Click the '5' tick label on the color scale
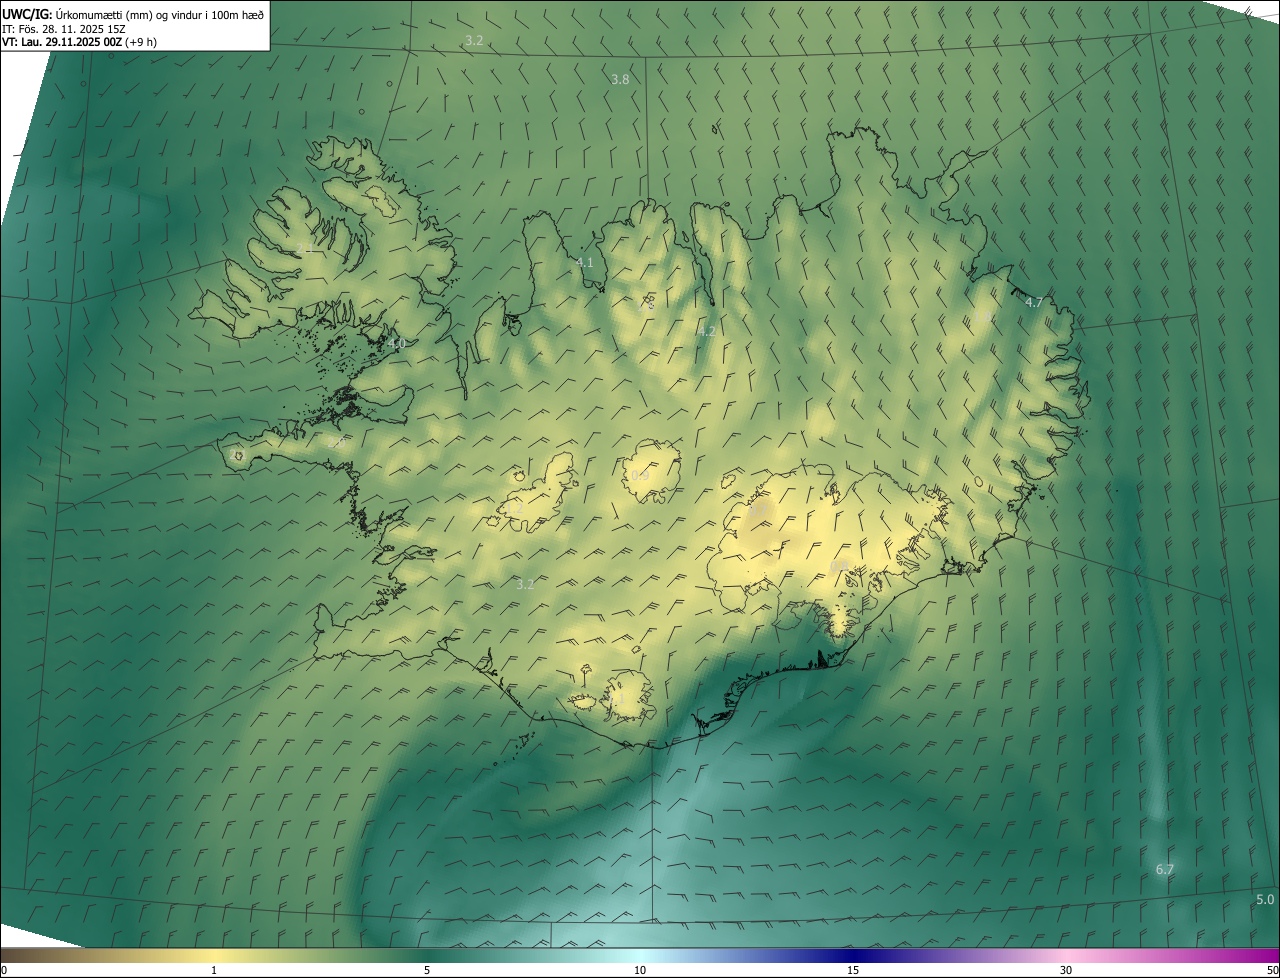The width and height of the screenshot is (1280, 978). 427,971
